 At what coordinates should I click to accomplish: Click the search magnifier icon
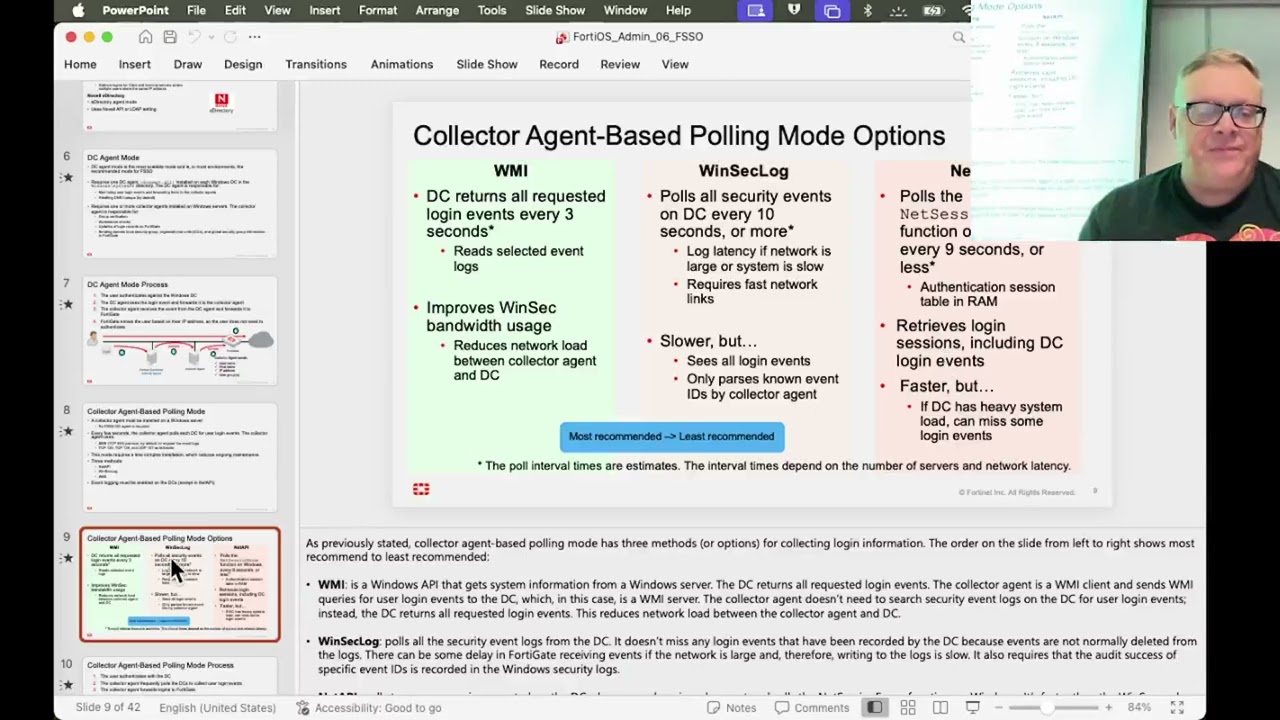958,37
